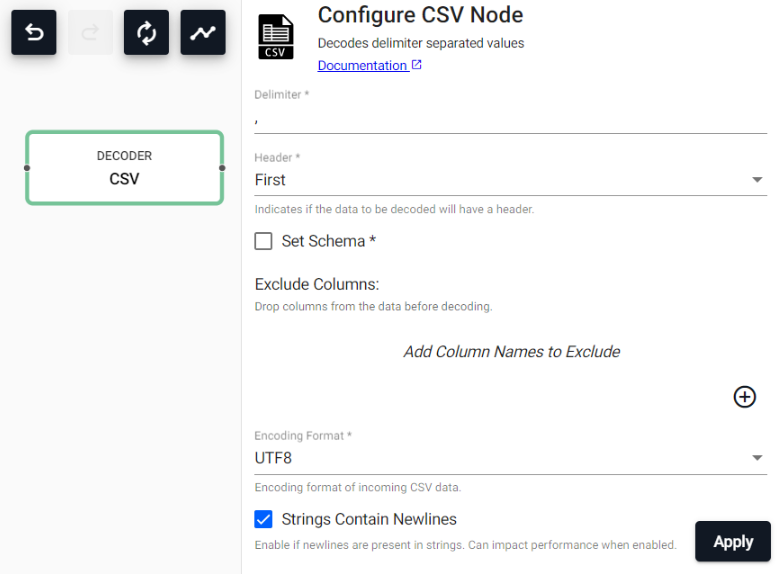Open the line chart toolbar button

click(203, 33)
